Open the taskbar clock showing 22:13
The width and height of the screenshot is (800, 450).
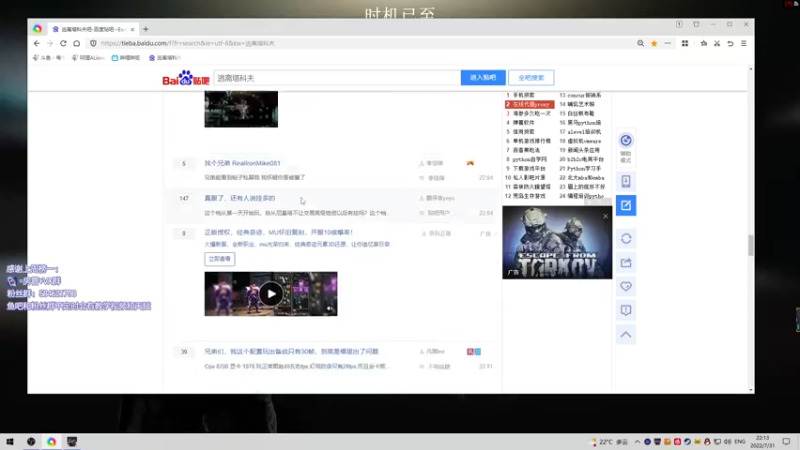(x=762, y=442)
